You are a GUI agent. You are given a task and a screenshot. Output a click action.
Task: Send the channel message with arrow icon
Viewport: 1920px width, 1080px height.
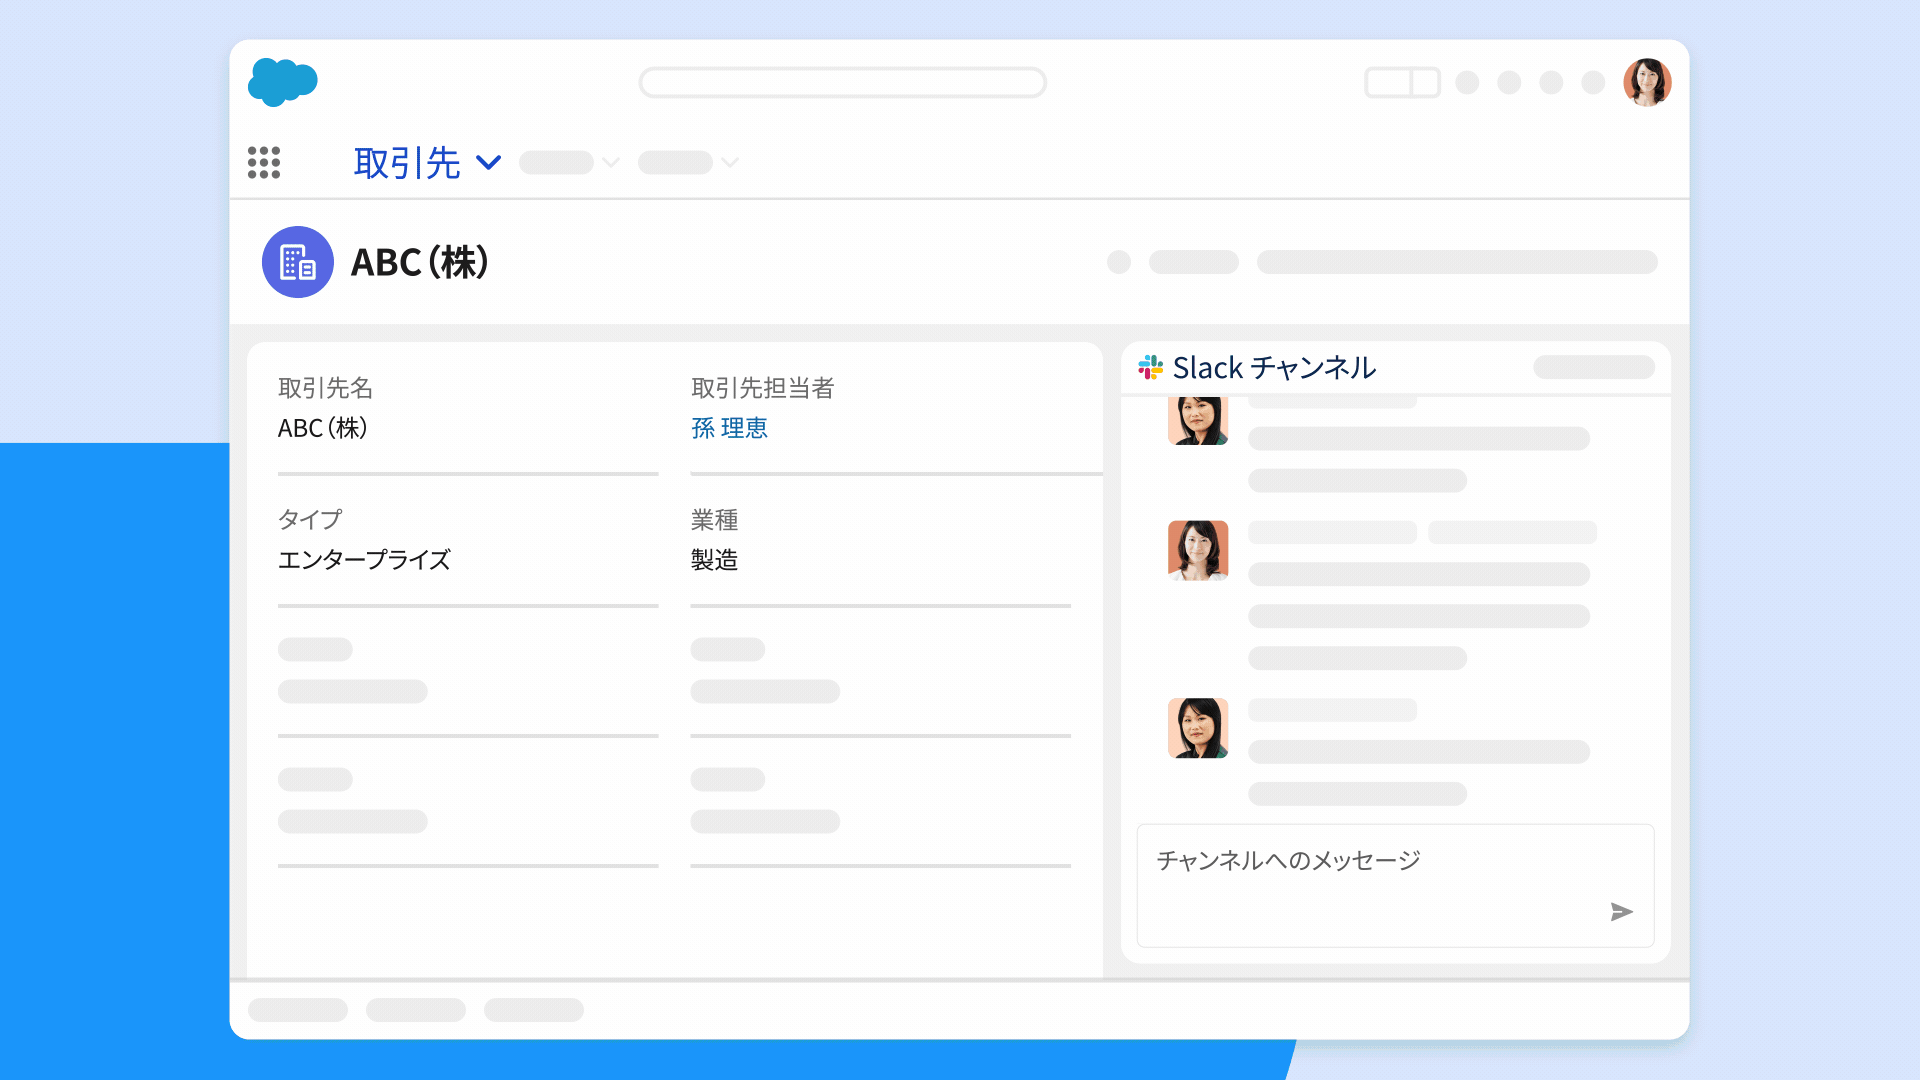click(x=1621, y=911)
